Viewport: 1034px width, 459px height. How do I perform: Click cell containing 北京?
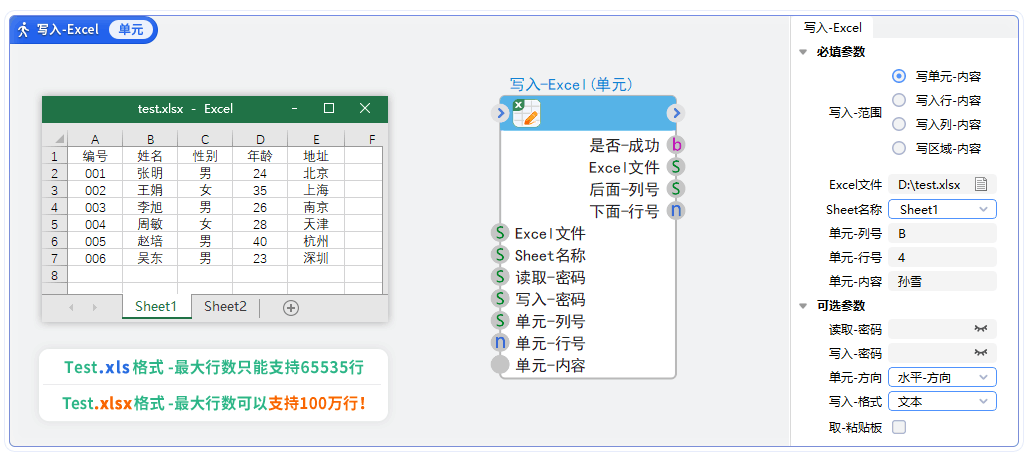pos(315,173)
